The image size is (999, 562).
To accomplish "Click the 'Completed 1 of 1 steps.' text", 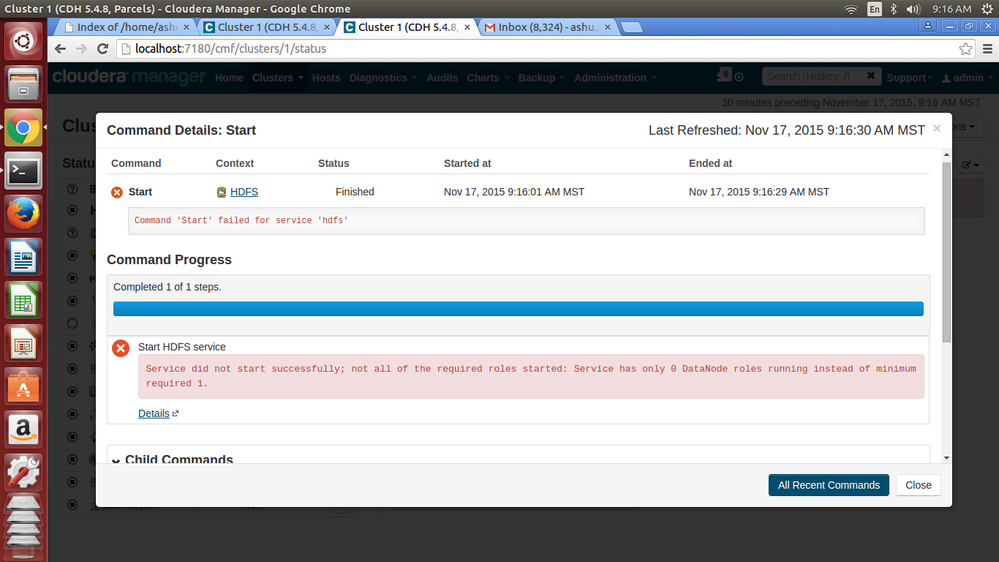I will click(x=168, y=287).
